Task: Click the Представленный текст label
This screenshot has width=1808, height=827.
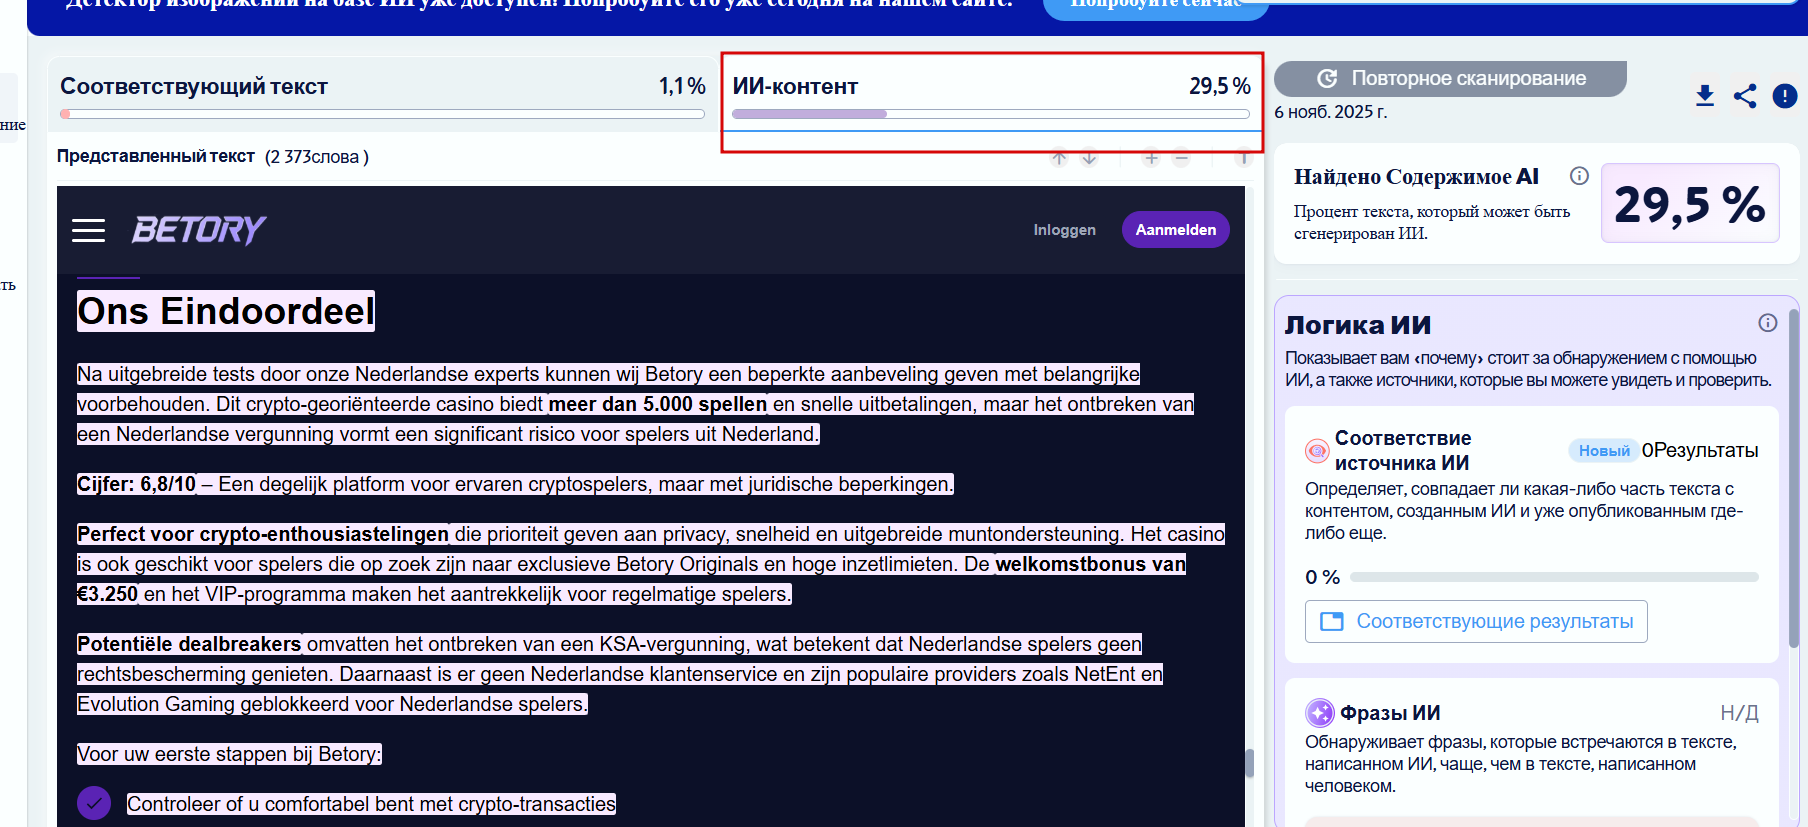Action: [x=156, y=156]
